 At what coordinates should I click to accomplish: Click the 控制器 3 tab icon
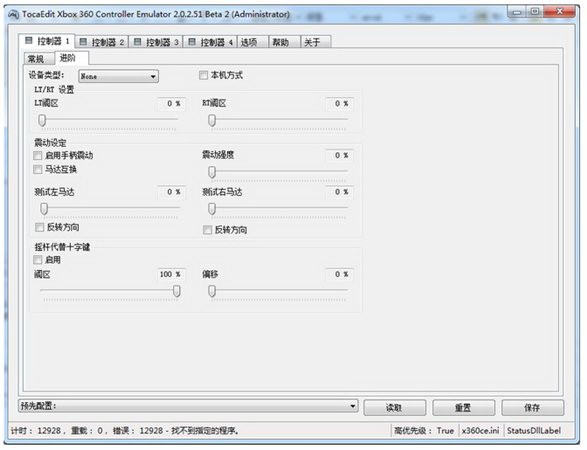[137, 42]
